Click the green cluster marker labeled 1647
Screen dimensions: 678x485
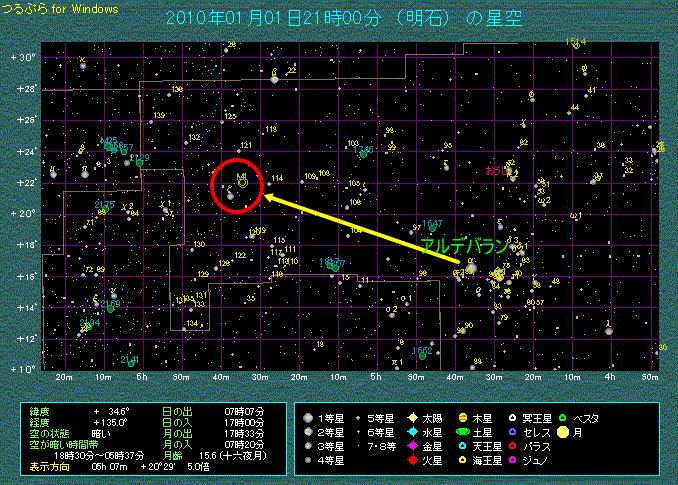click(431, 229)
